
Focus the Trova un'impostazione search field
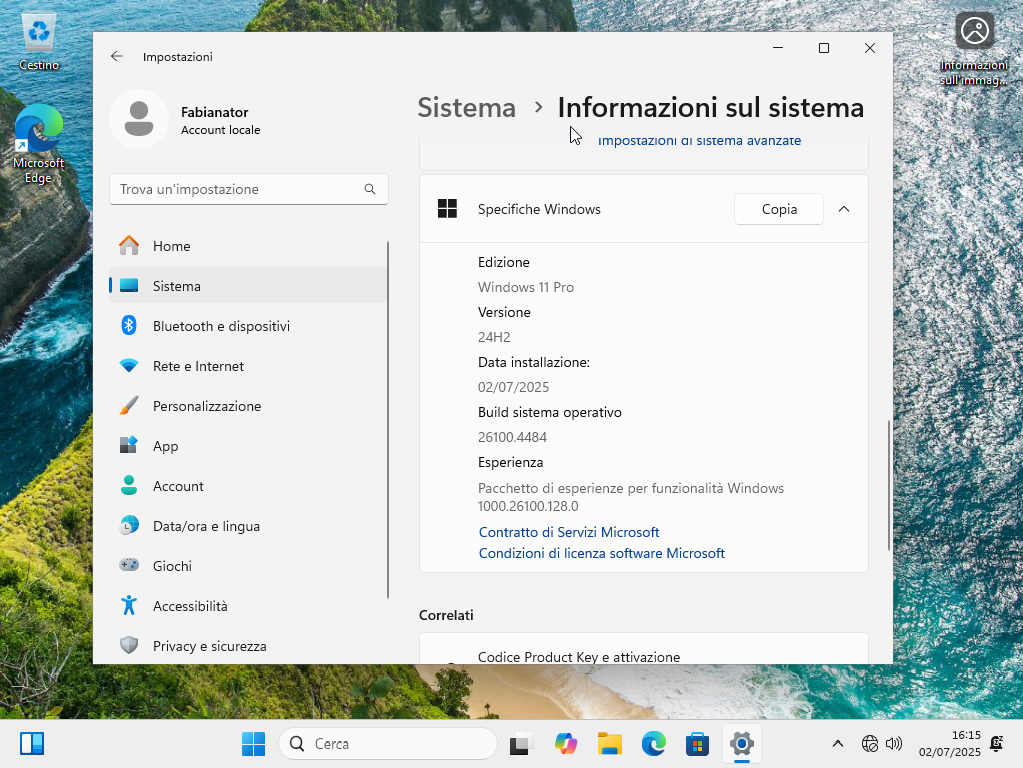coord(249,189)
